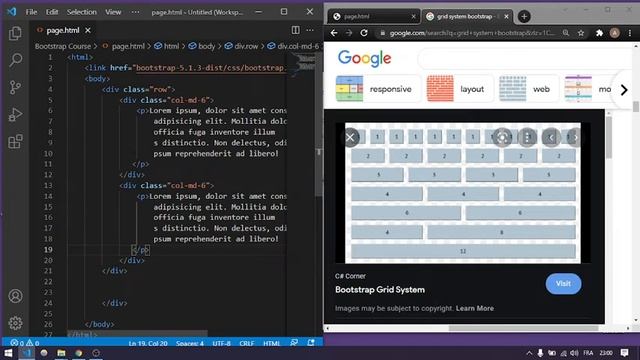Image resolution: width=640 pixels, height=360 pixels.
Task: Click the Chrome zoom magnifier icon in address bar
Action: pyautogui.click(x=566, y=33)
